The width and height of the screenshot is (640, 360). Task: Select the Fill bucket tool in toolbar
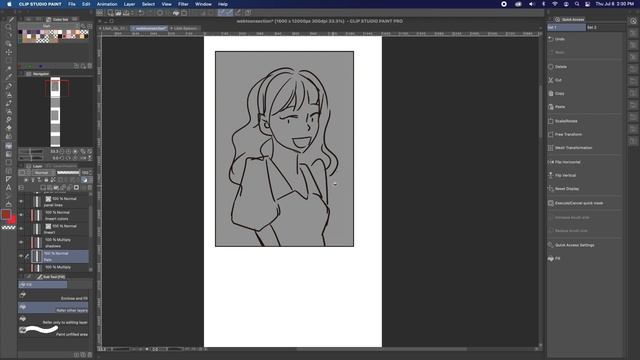click(9, 146)
